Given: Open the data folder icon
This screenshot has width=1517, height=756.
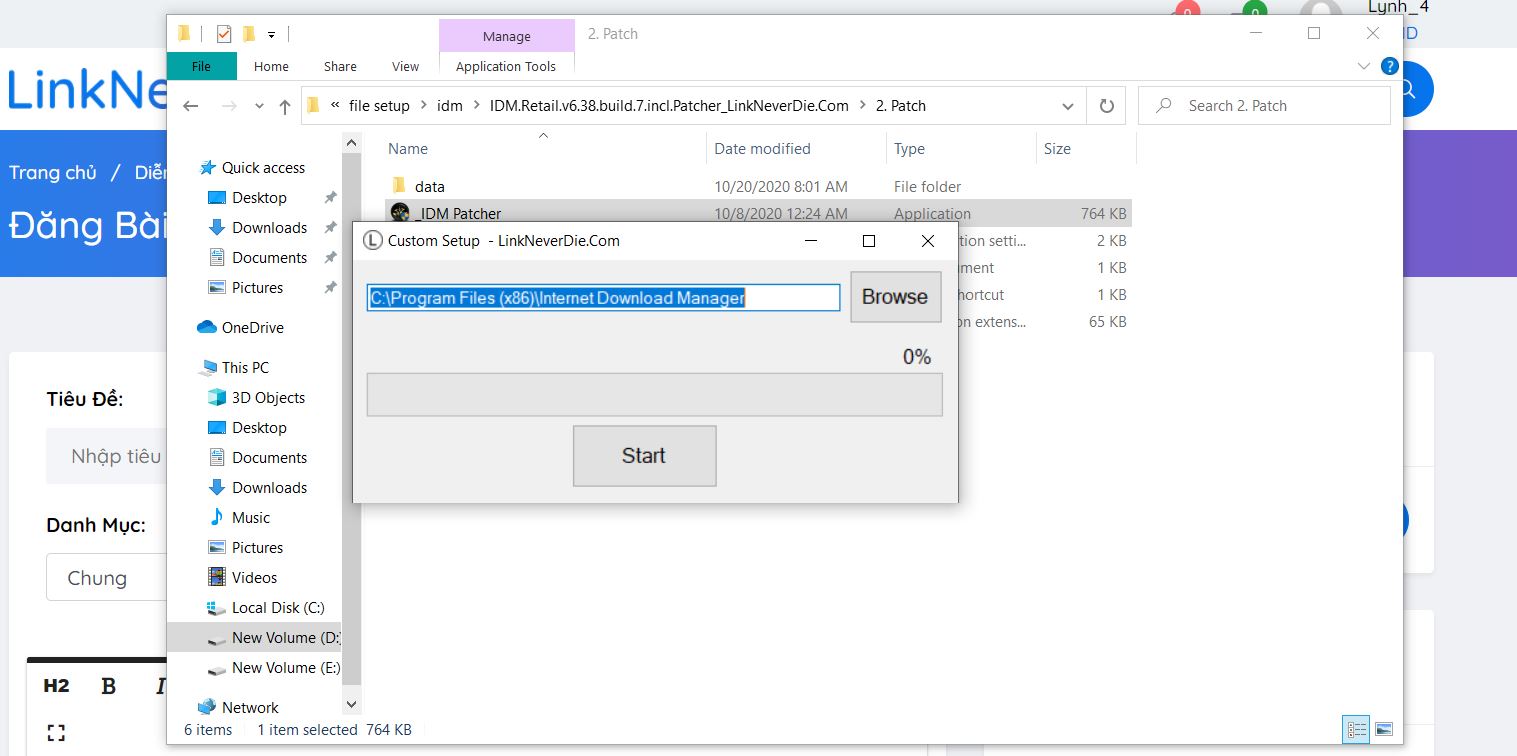Looking at the screenshot, I should click(400, 186).
